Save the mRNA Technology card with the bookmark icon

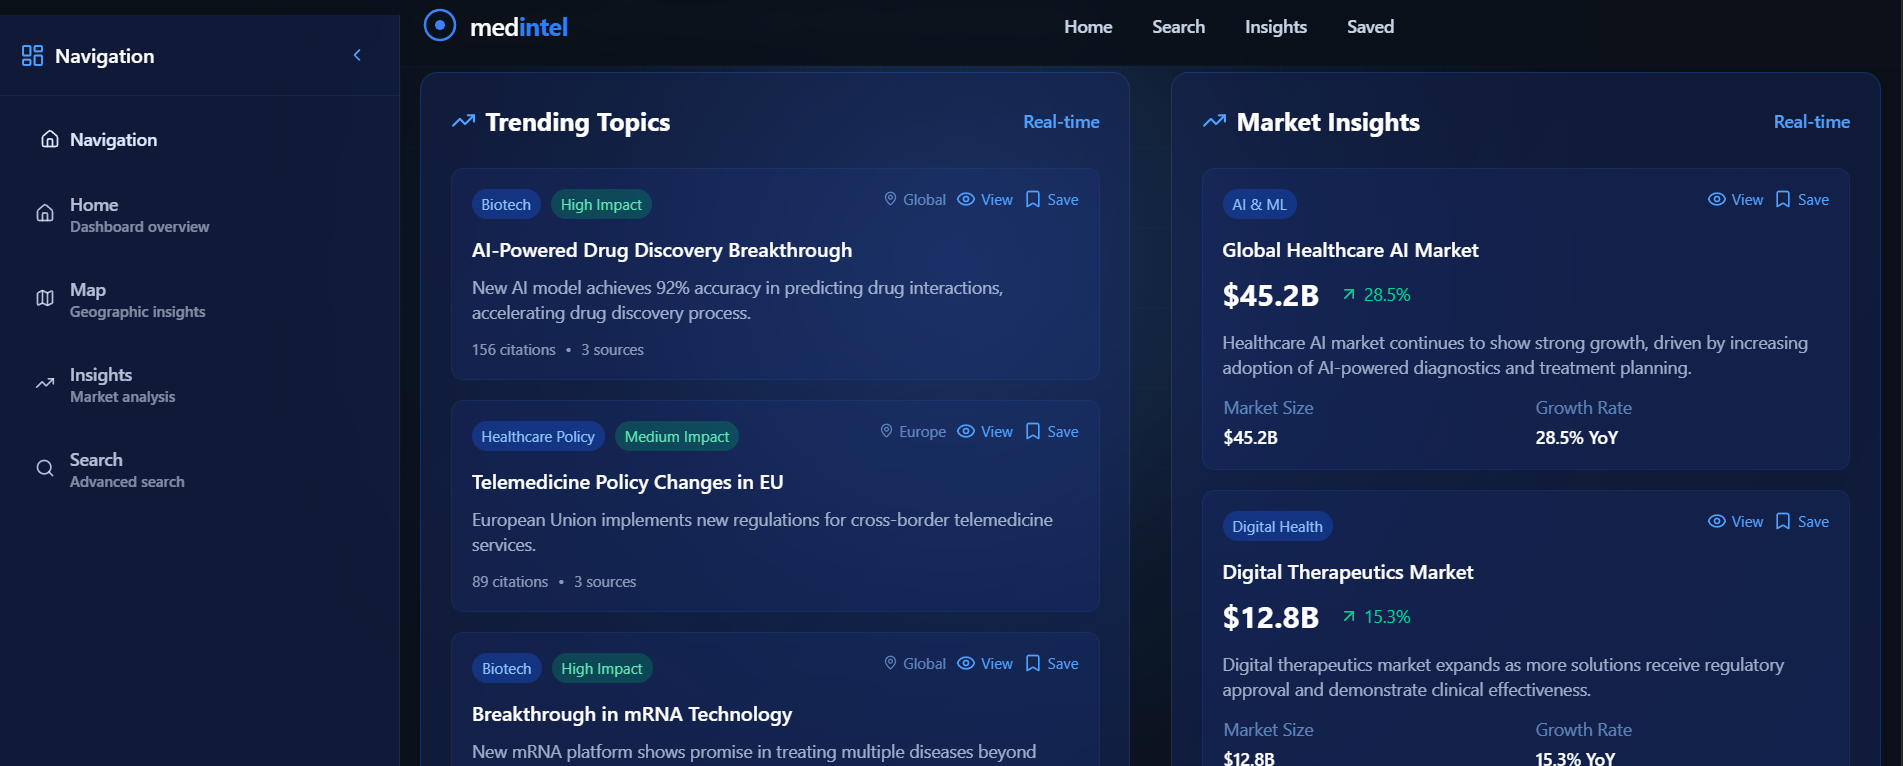pos(1033,663)
